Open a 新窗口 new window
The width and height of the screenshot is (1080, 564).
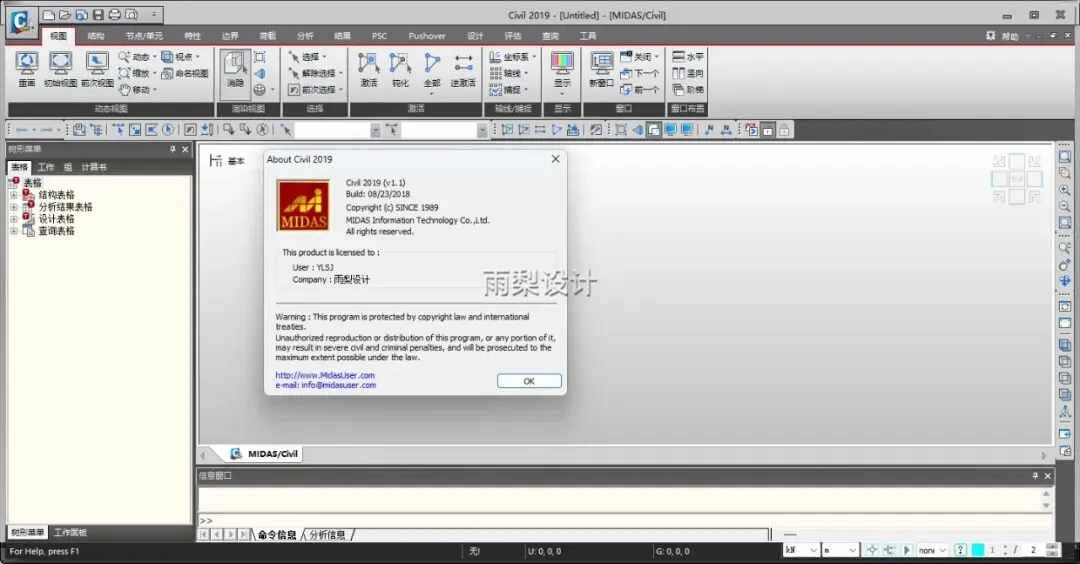(601, 69)
